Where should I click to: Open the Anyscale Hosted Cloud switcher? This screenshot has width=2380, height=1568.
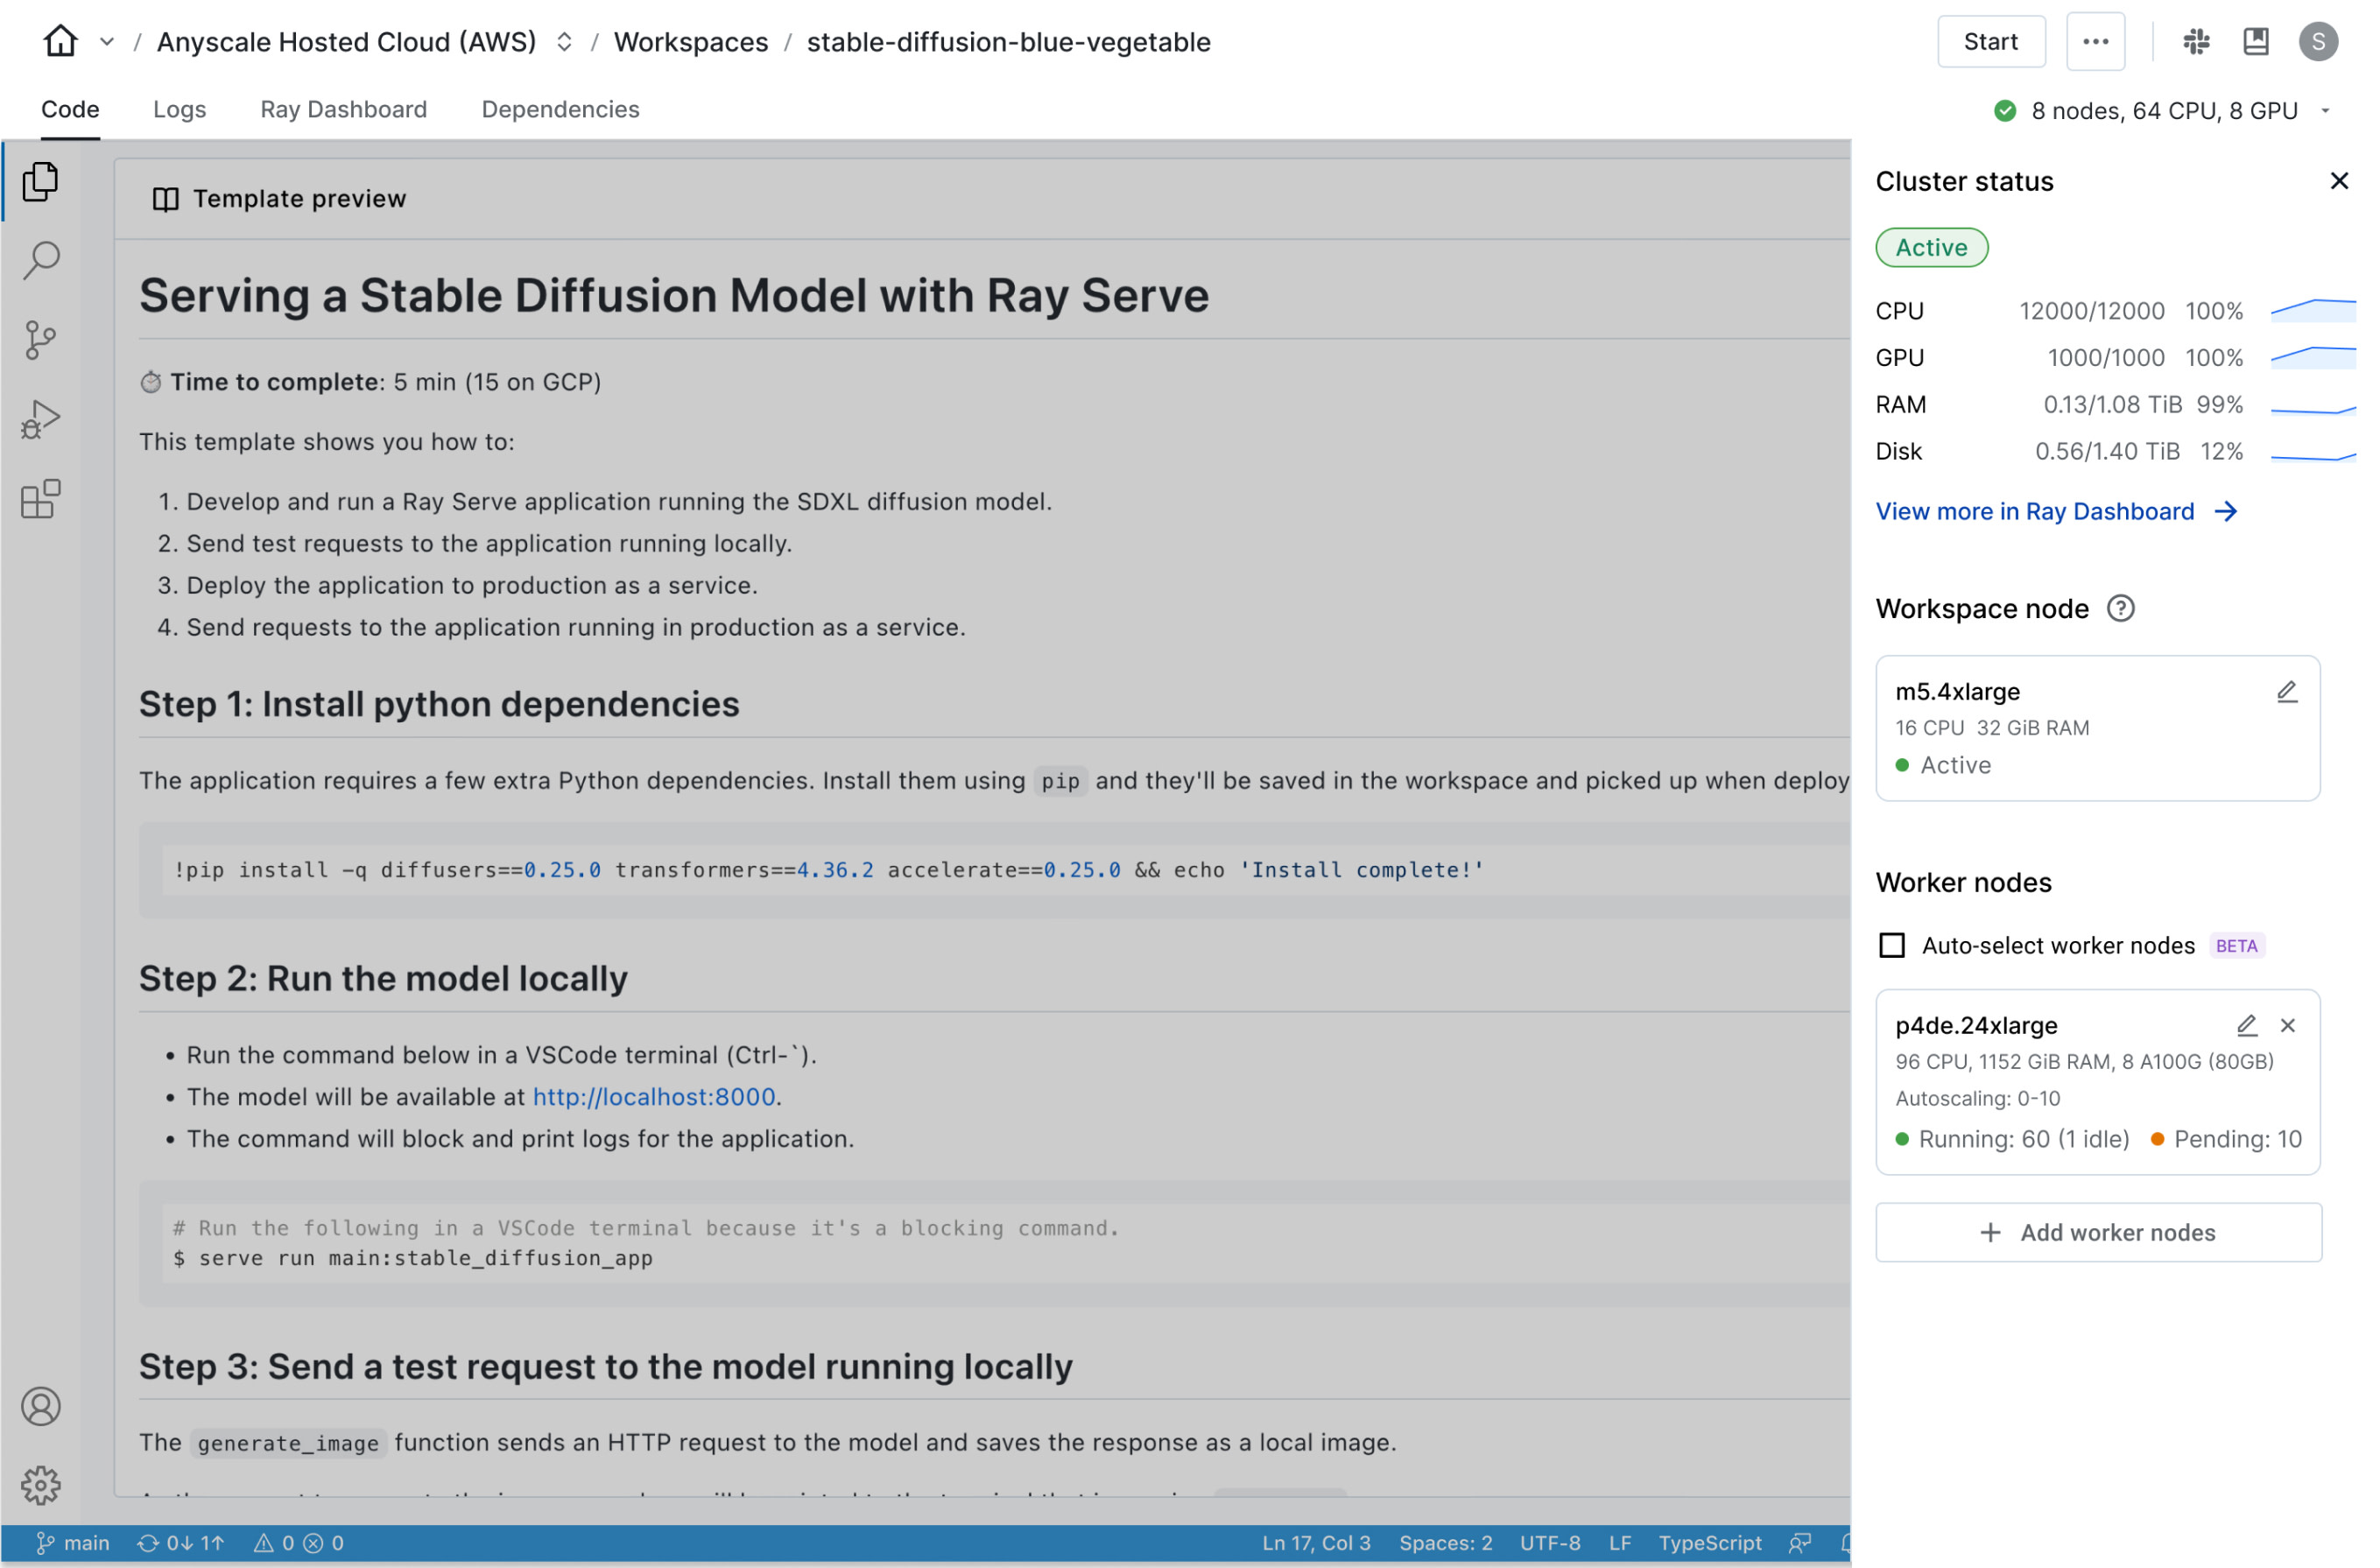pos(564,42)
